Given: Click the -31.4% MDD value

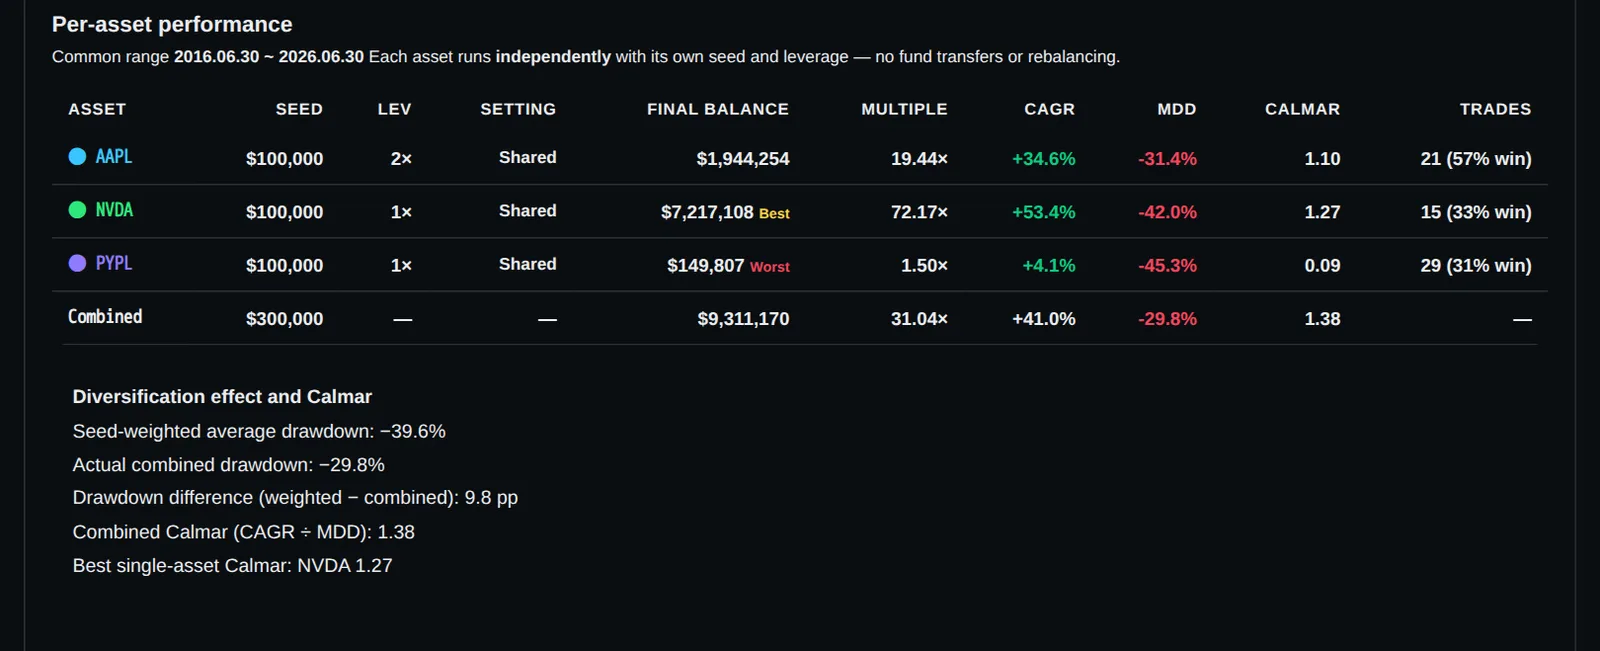Looking at the screenshot, I should (x=1167, y=158).
